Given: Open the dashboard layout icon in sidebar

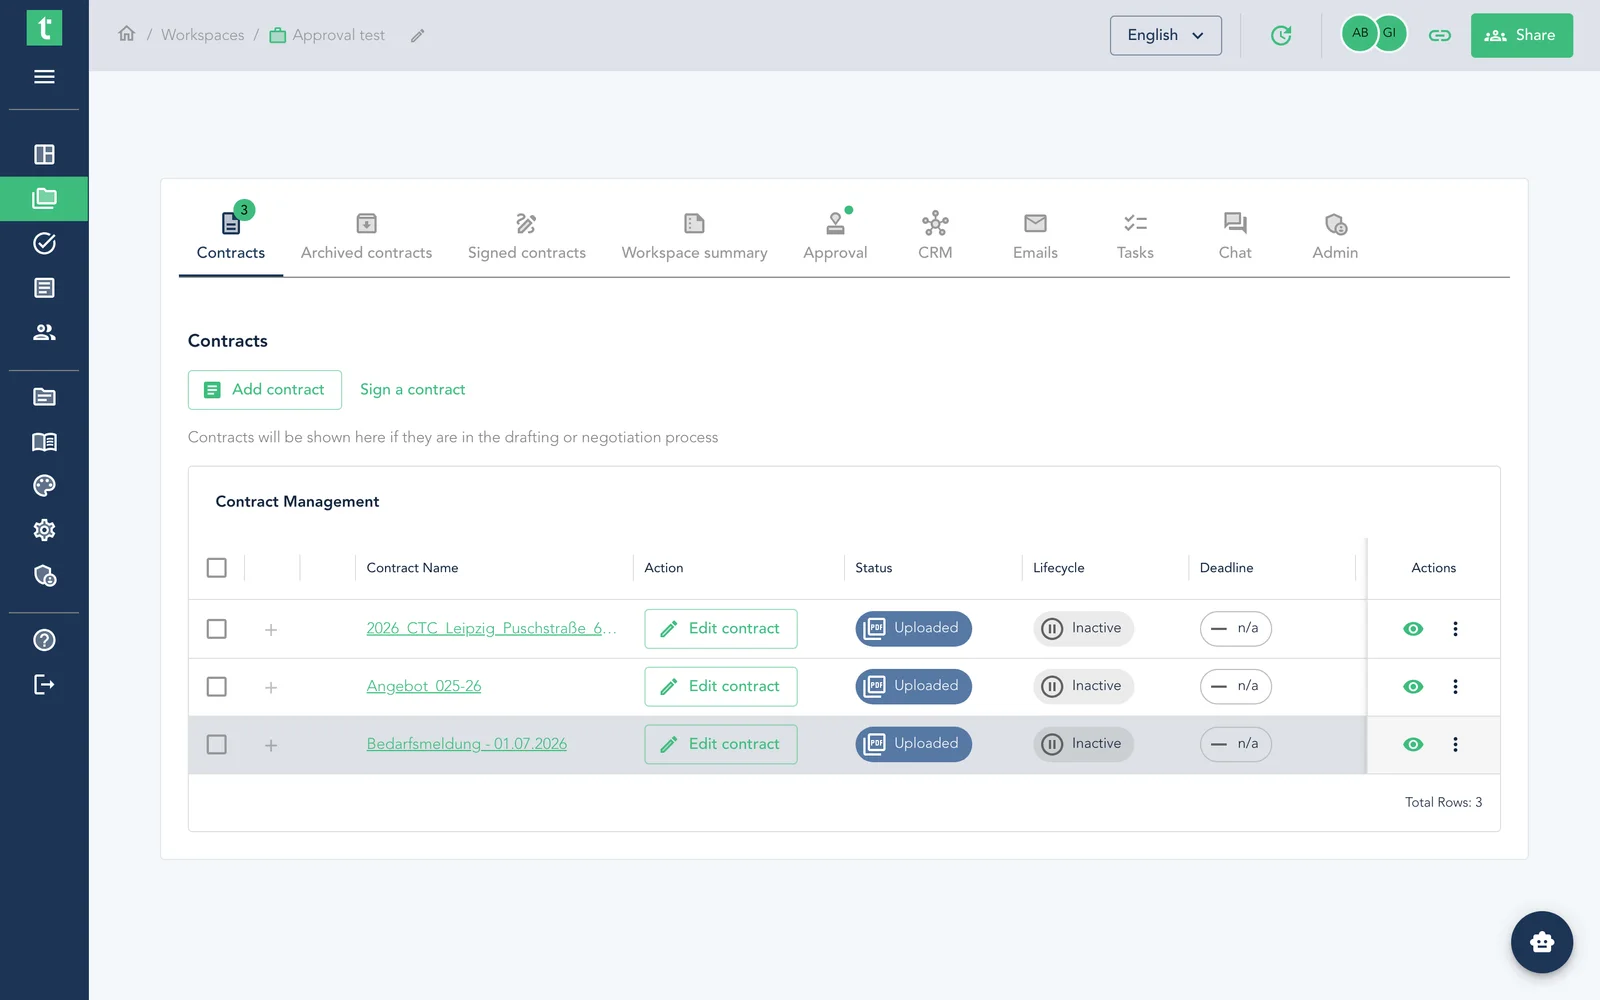Looking at the screenshot, I should point(44,154).
